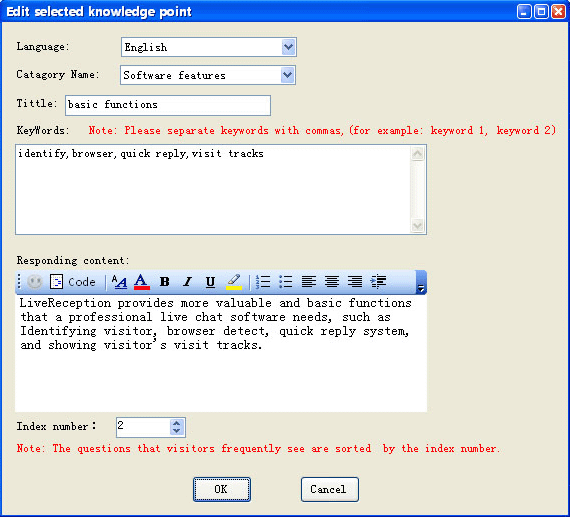Click inside the Responding content editor
The width and height of the screenshot is (570, 517).
[221, 353]
